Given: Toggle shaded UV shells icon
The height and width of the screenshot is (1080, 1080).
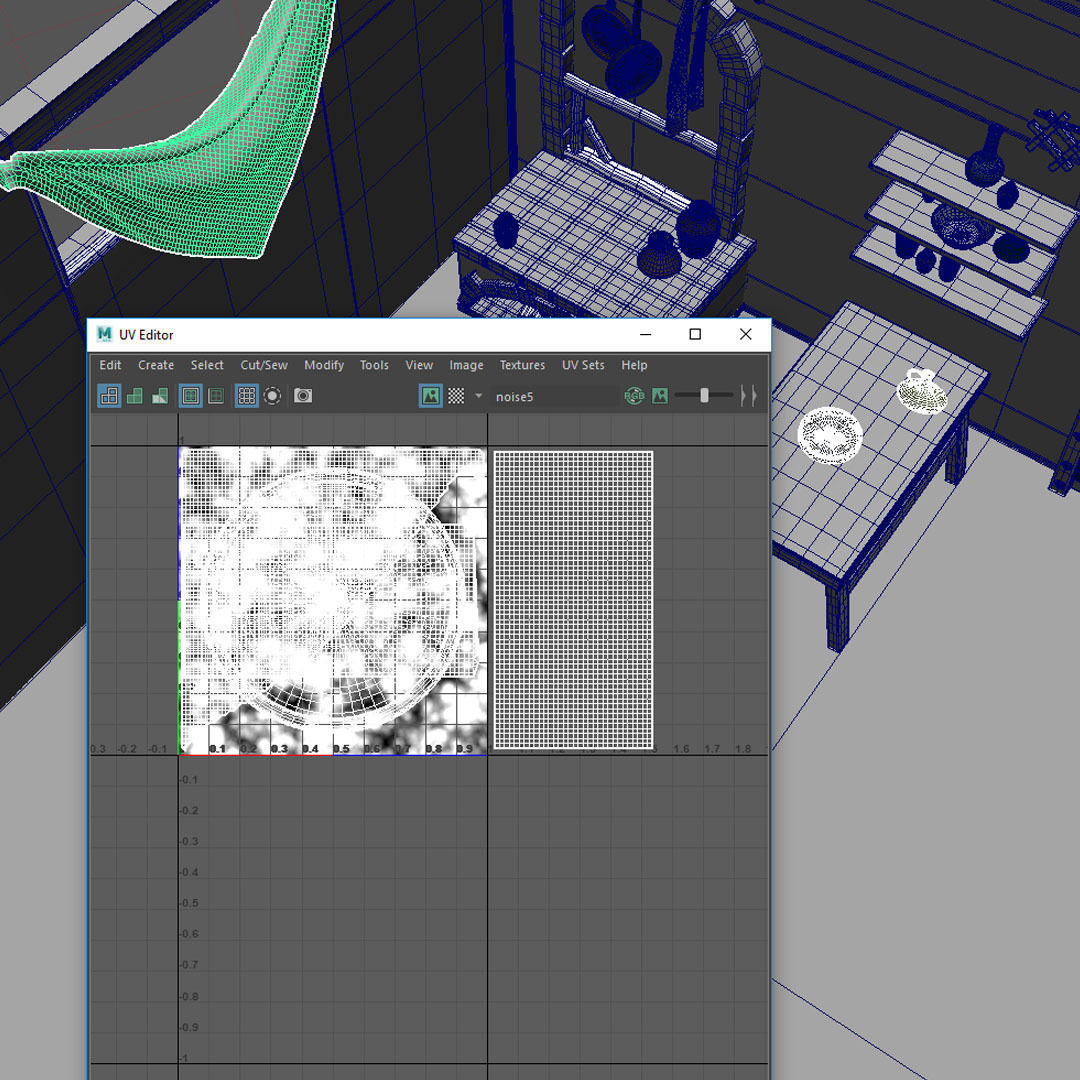Looking at the screenshot, I should click(135, 396).
